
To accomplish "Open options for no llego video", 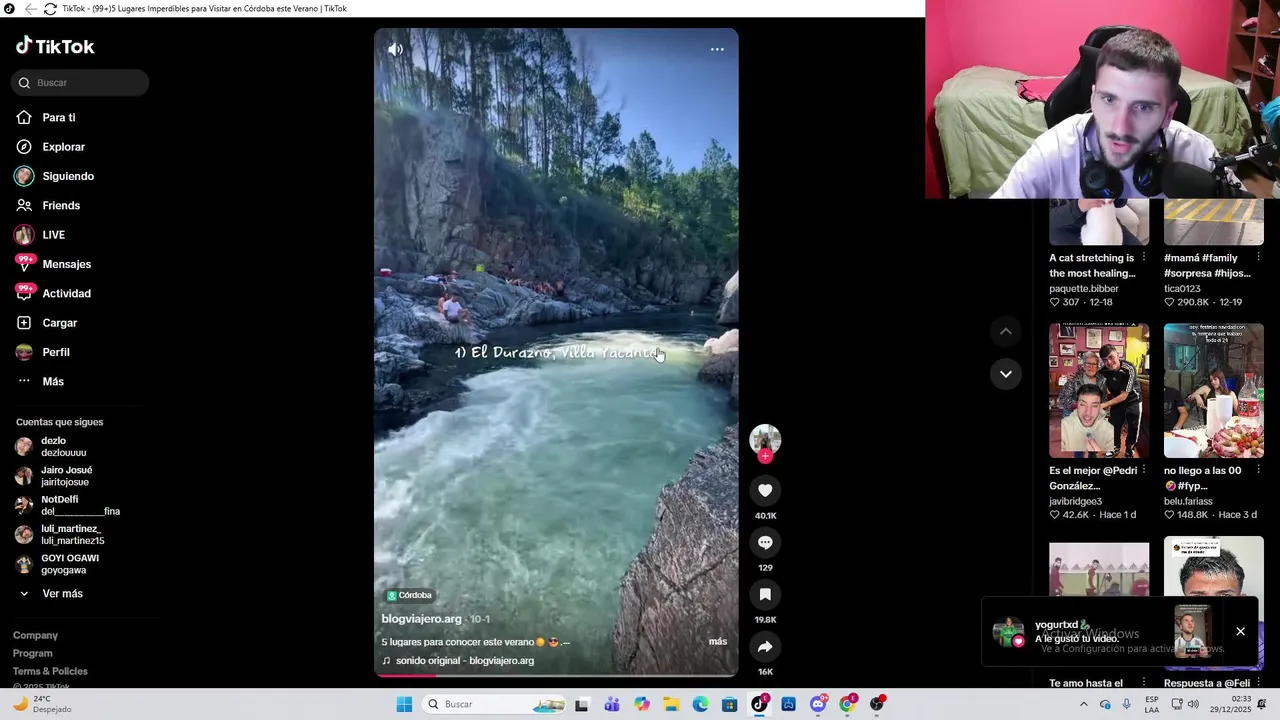I will [x=1259, y=471].
